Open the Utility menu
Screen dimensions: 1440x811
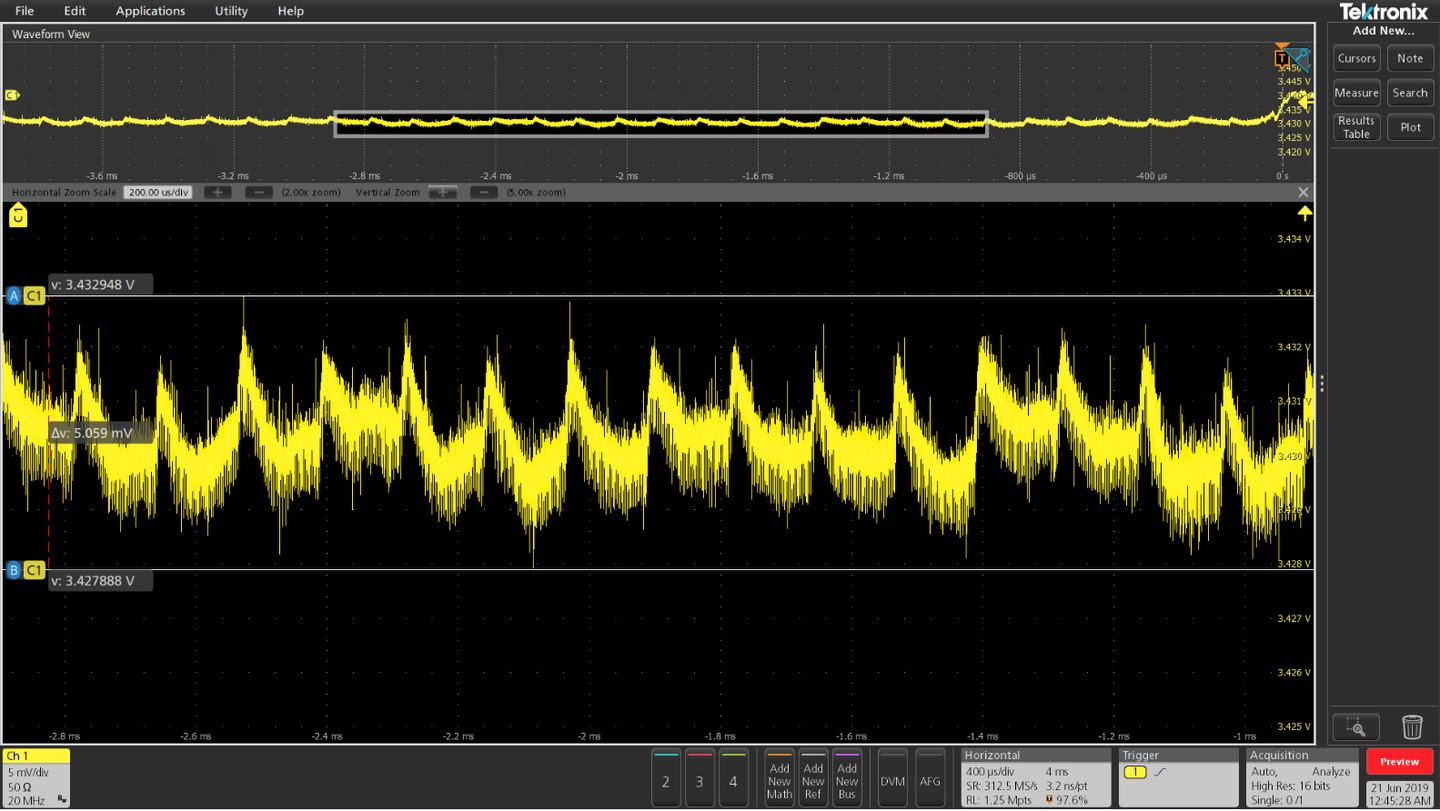click(231, 11)
